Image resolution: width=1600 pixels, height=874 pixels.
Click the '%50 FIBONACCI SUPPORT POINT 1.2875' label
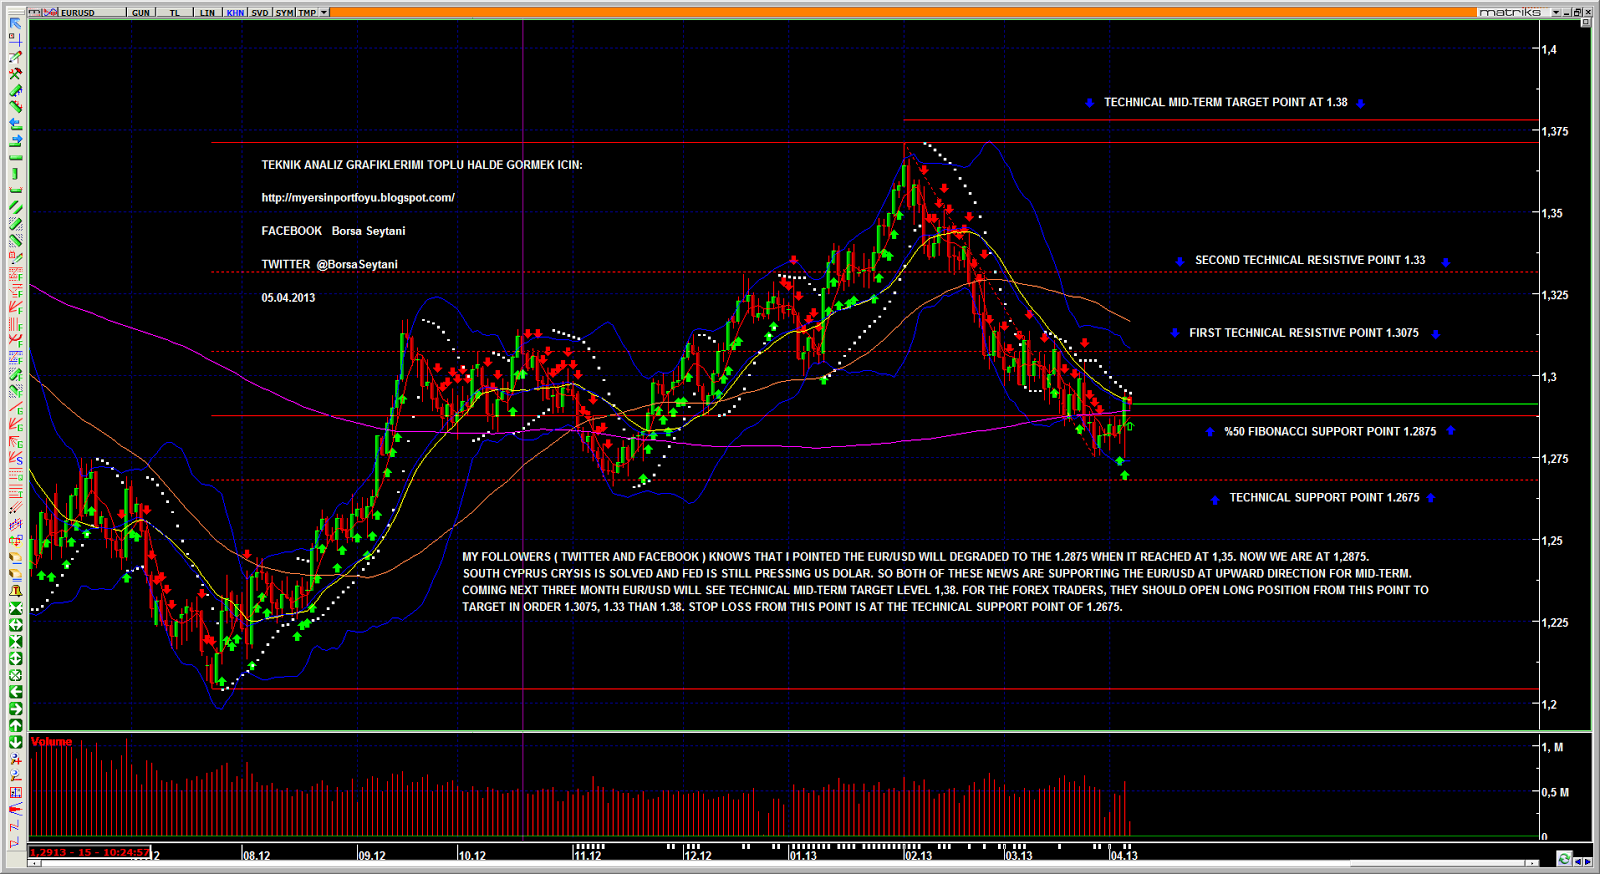pos(1330,432)
